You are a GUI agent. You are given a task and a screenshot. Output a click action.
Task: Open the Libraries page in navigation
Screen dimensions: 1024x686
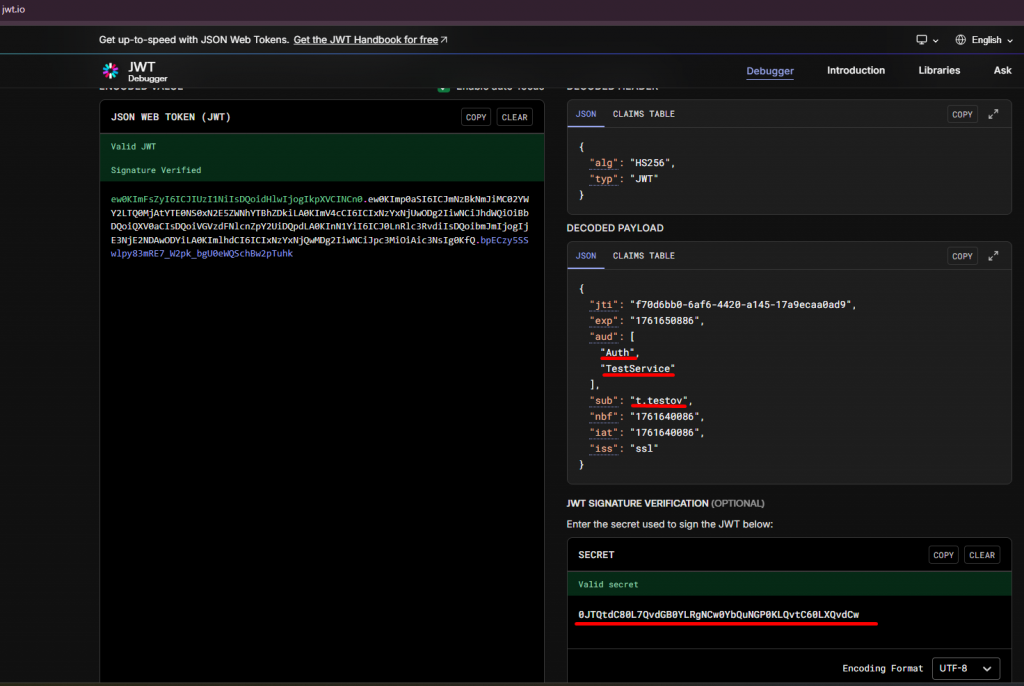click(x=939, y=71)
